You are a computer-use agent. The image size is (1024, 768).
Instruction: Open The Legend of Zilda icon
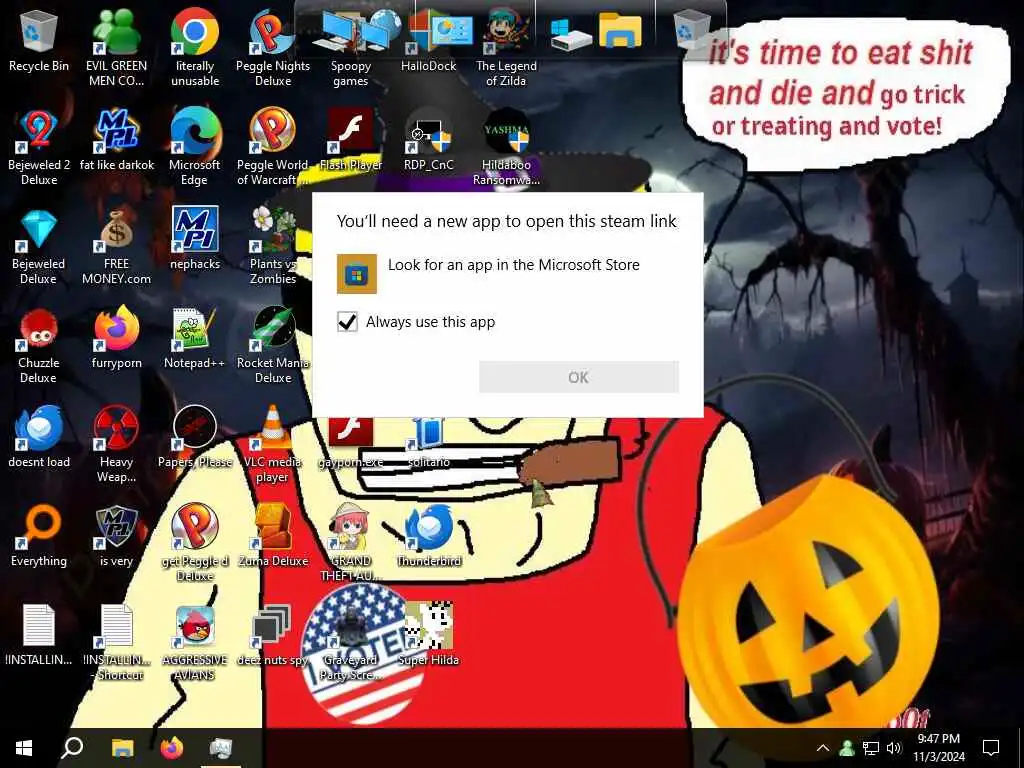505,31
